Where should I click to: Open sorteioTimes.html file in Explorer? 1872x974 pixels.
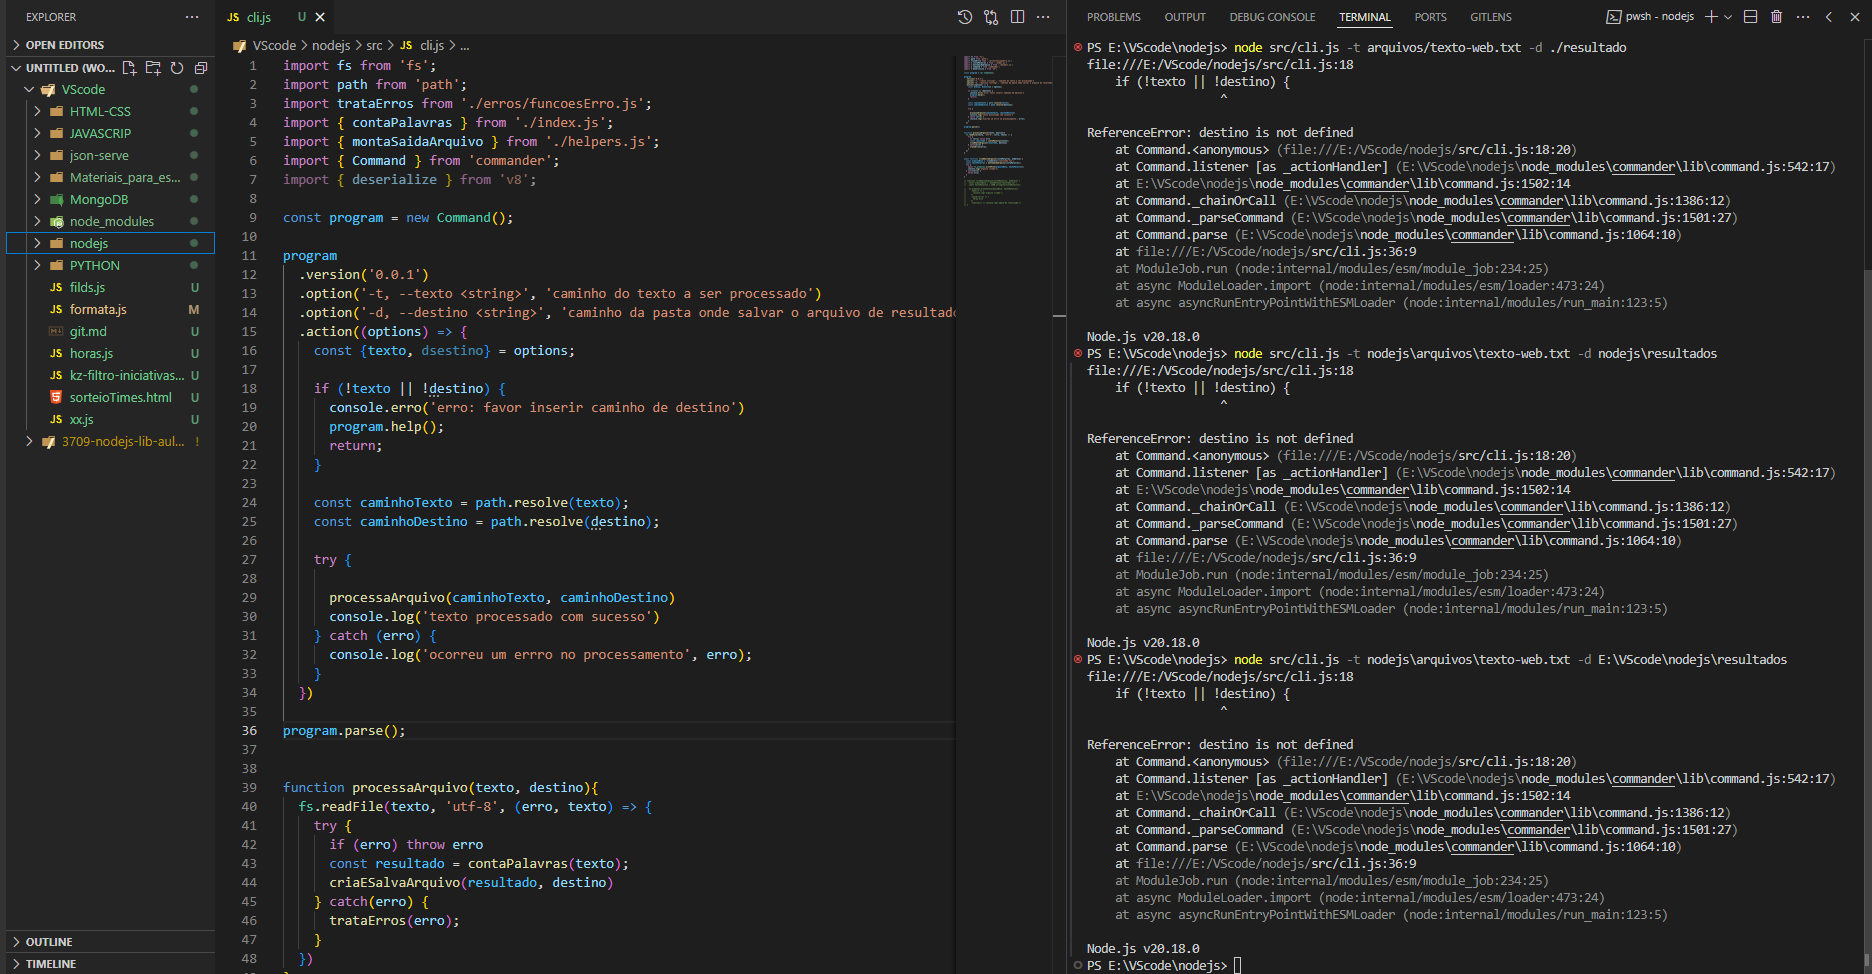(x=110, y=398)
